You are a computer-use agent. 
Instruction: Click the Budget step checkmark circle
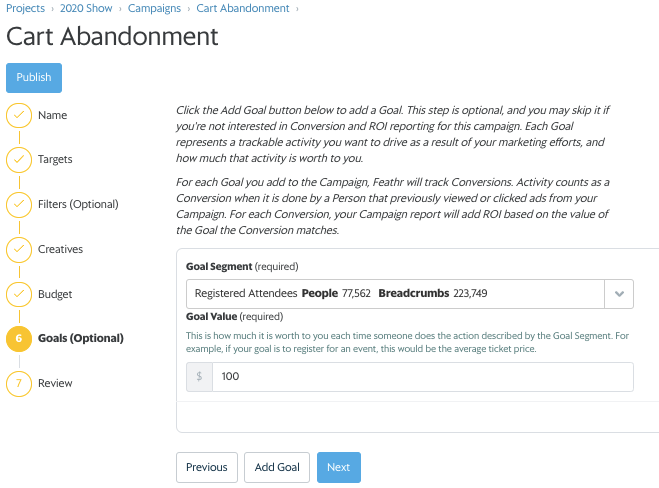19,294
